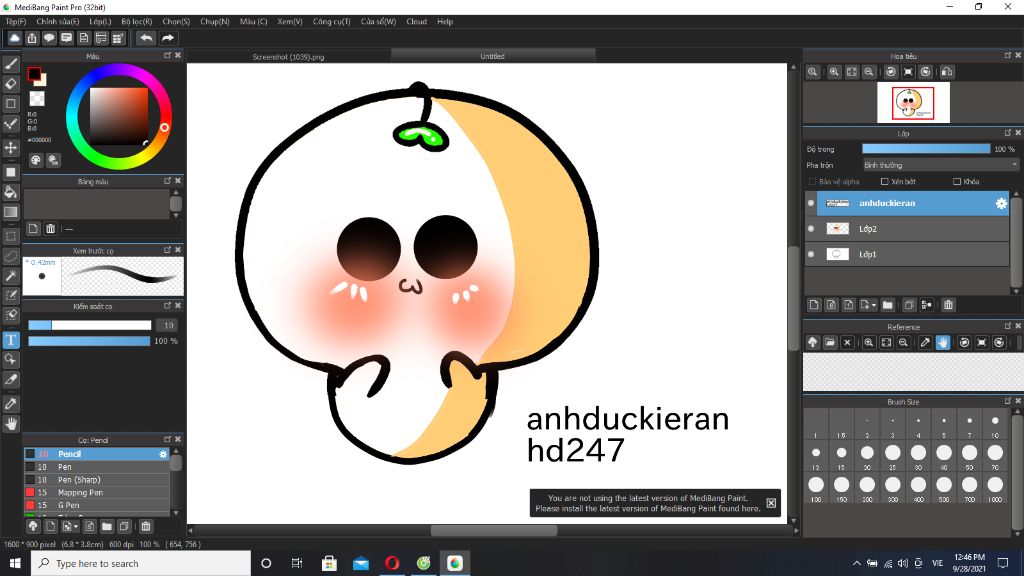Open the Pencil brush settings gear
Viewport: 1024px width, 576px height.
[163, 454]
